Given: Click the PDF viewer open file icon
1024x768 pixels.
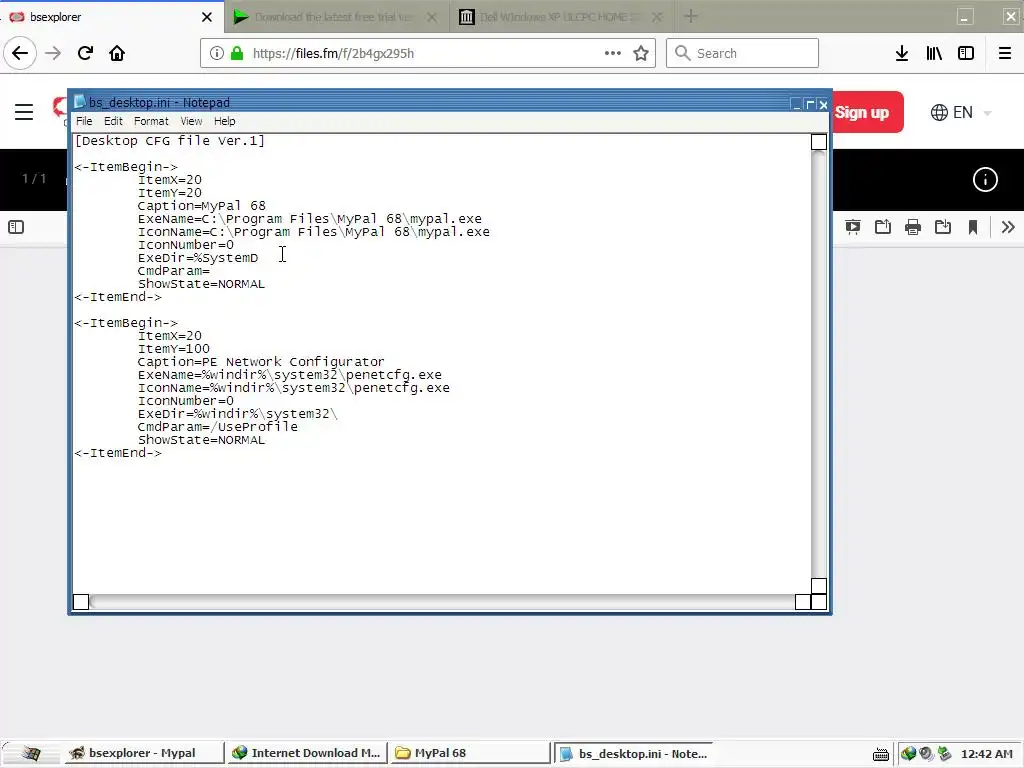Looking at the screenshot, I should 883,227.
